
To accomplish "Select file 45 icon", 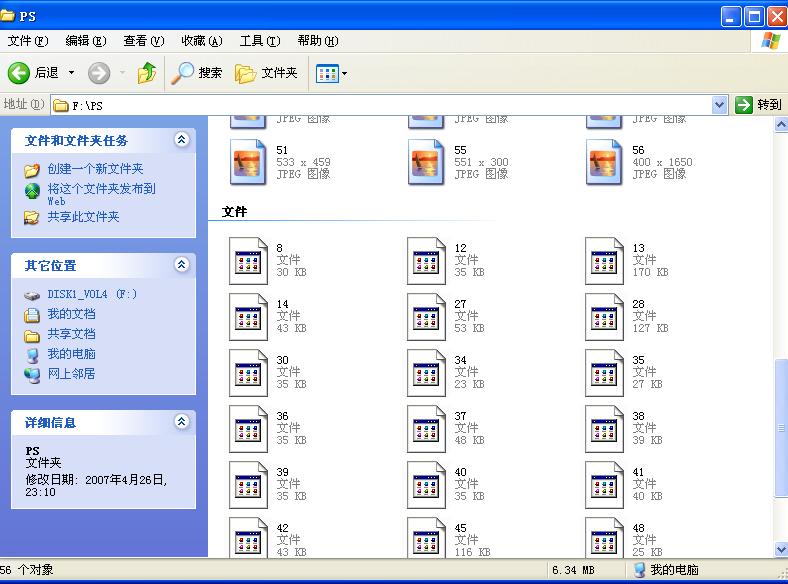I will [x=426, y=537].
